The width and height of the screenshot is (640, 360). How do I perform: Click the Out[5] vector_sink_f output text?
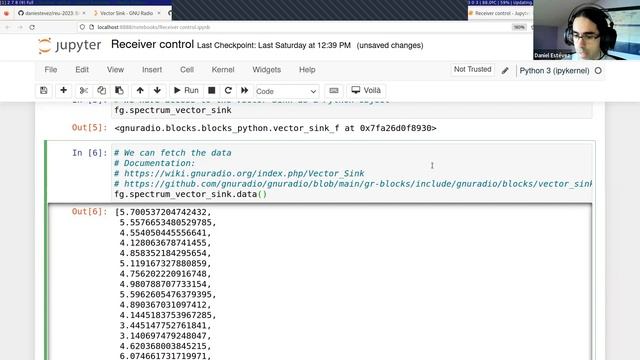pos(276,128)
